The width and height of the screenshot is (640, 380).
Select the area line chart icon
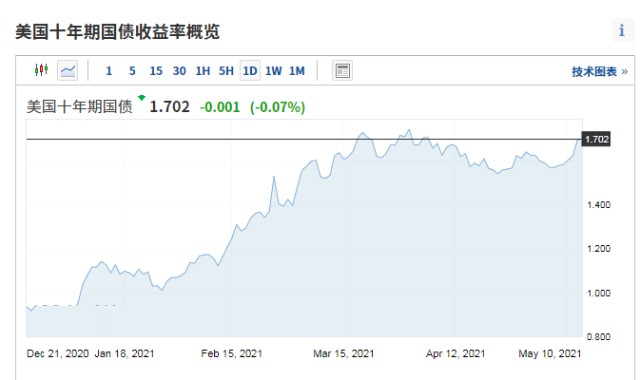pos(67,70)
